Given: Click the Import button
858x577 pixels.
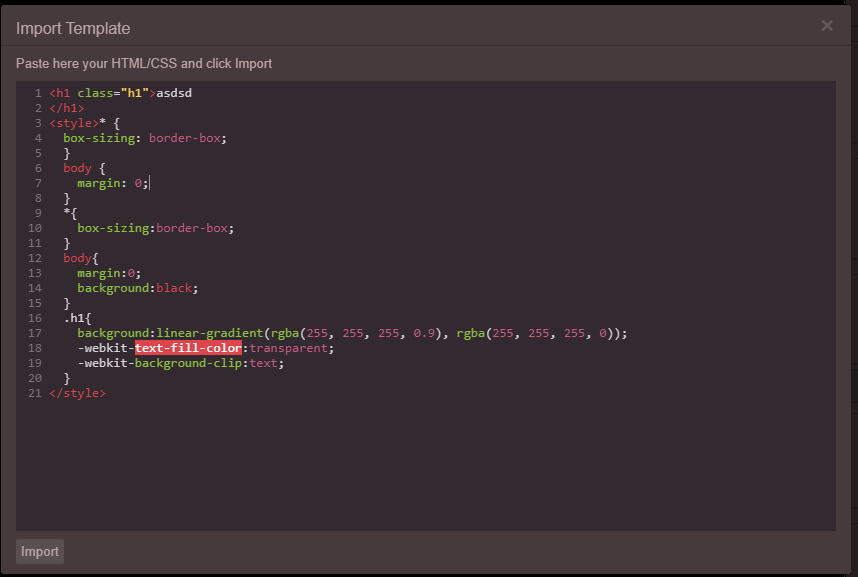Looking at the screenshot, I should click(x=40, y=551).
